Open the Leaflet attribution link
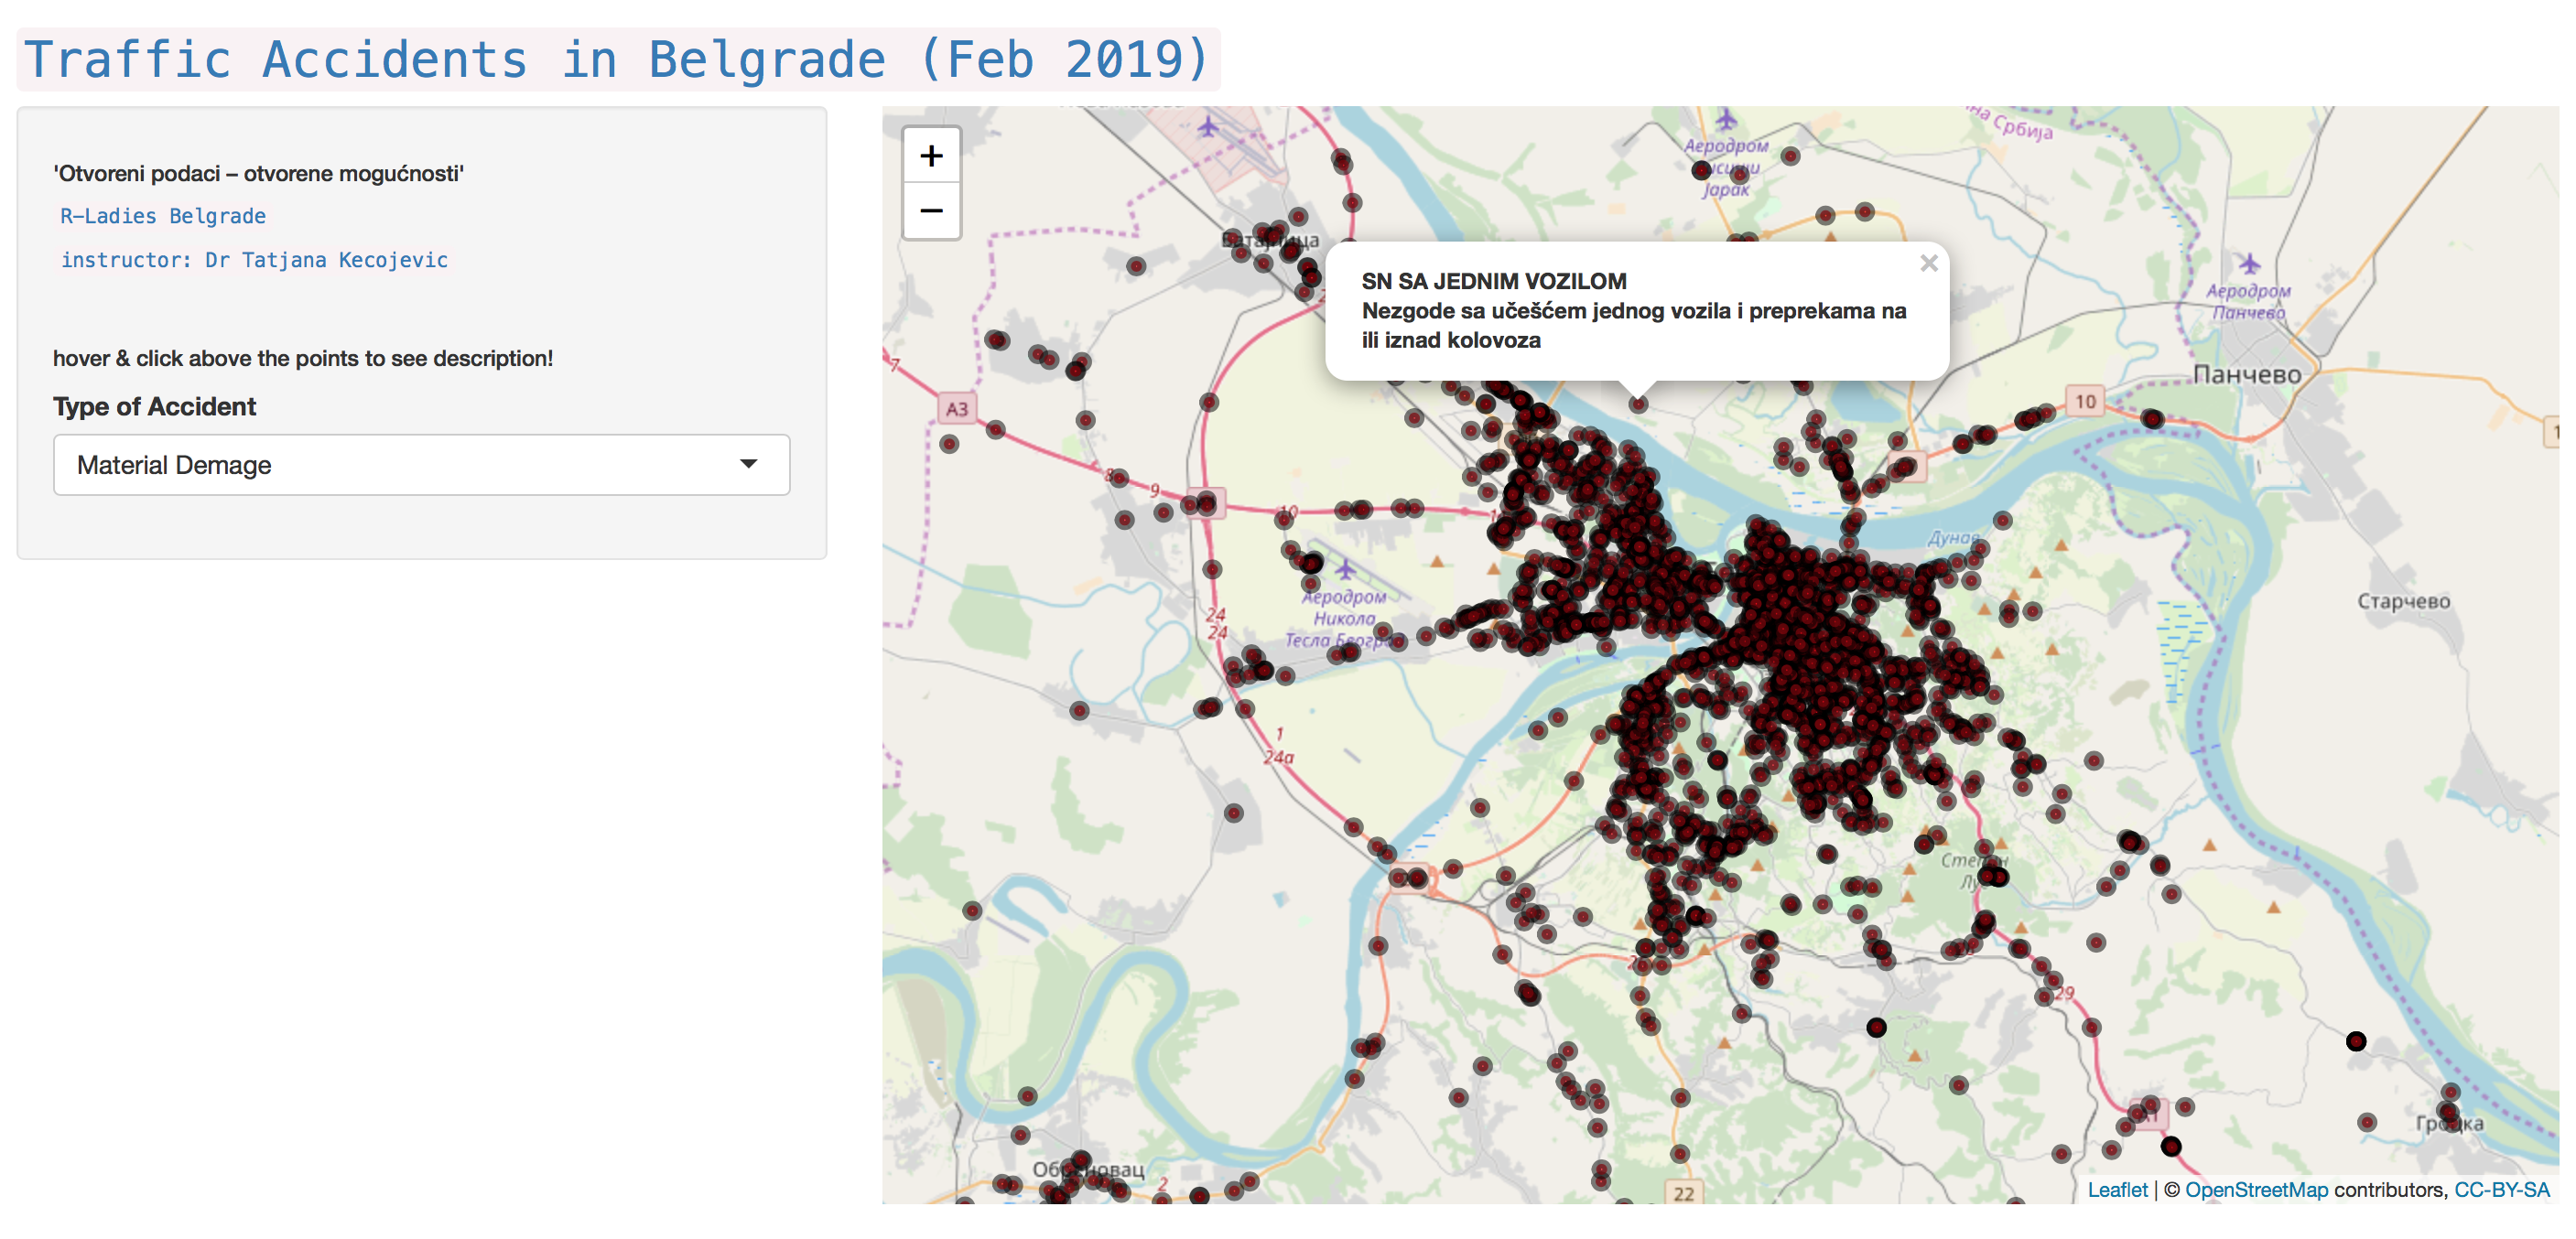 click(2116, 1189)
